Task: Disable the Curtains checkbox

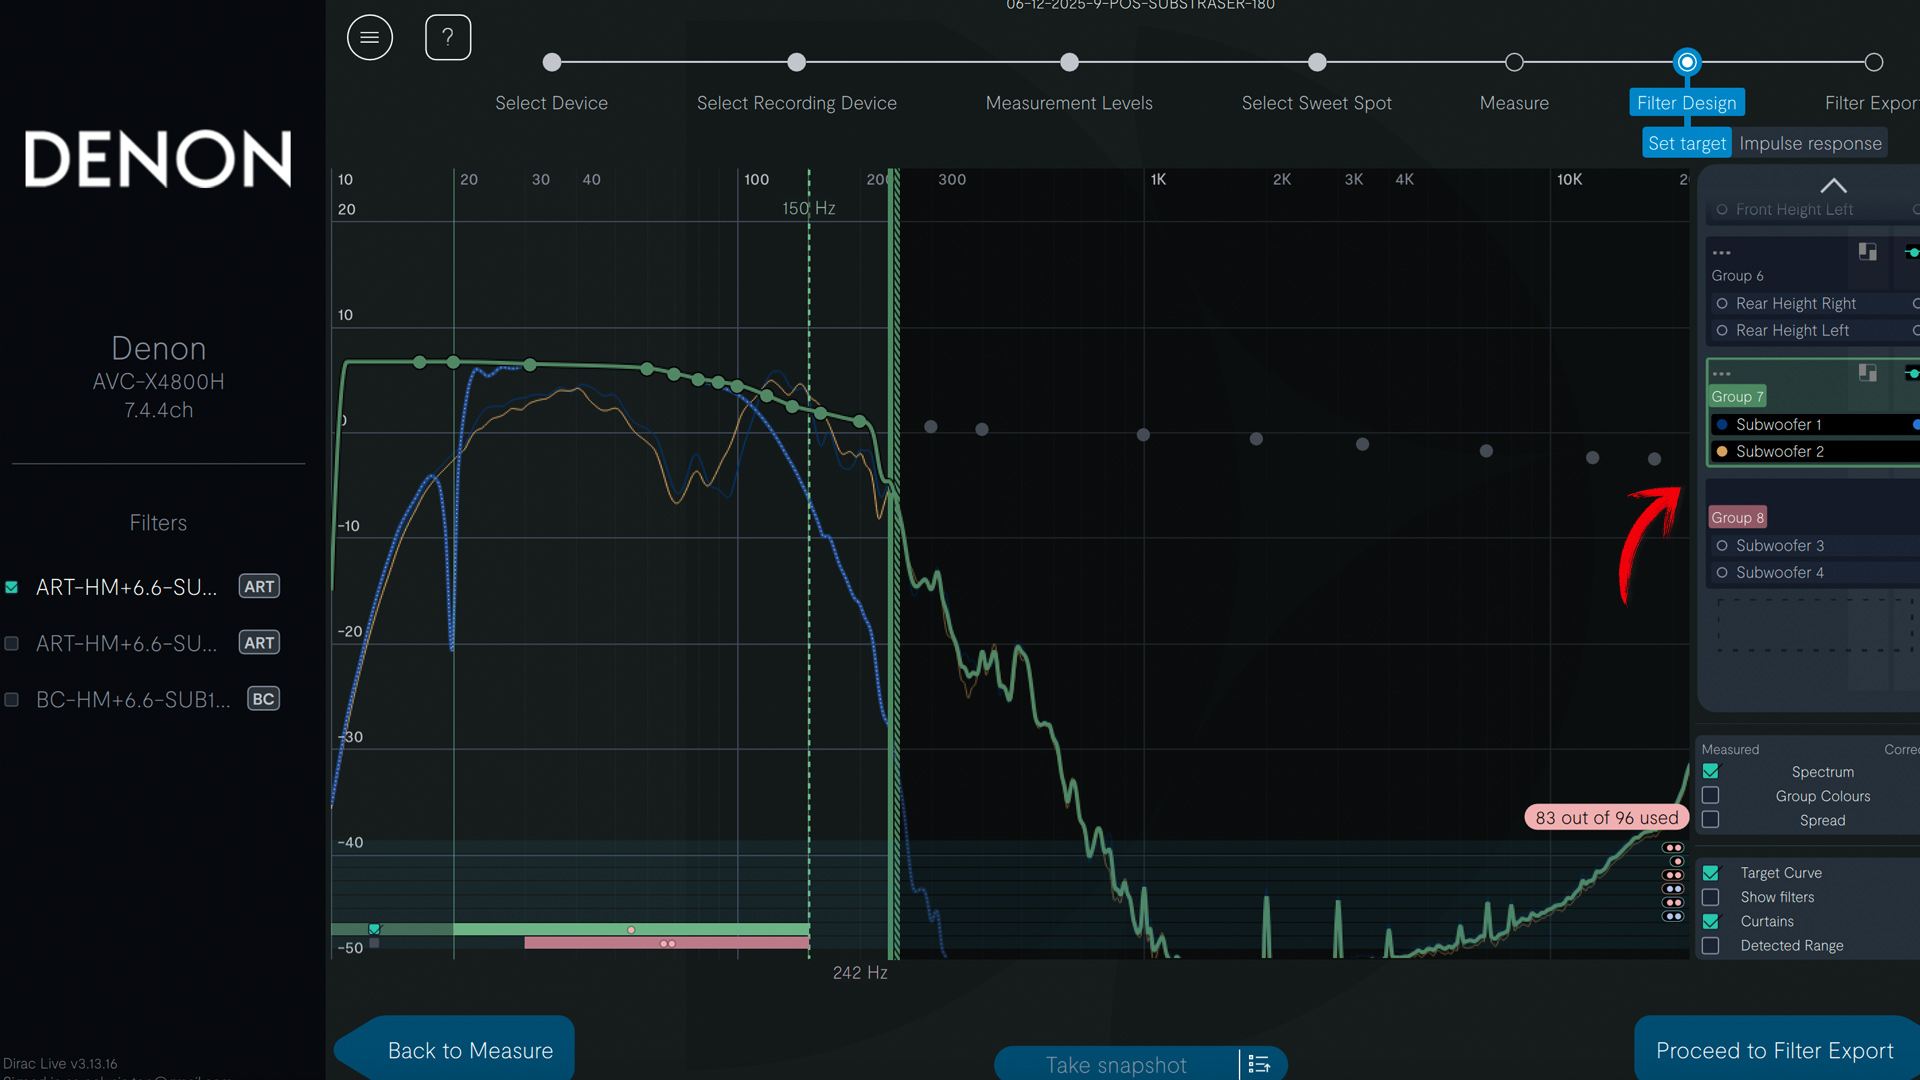Action: pos(1711,921)
